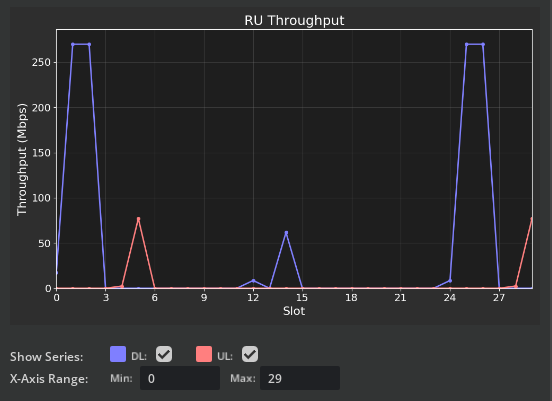Select the DL data point at slot 24
552x401 pixels.
click(450, 281)
